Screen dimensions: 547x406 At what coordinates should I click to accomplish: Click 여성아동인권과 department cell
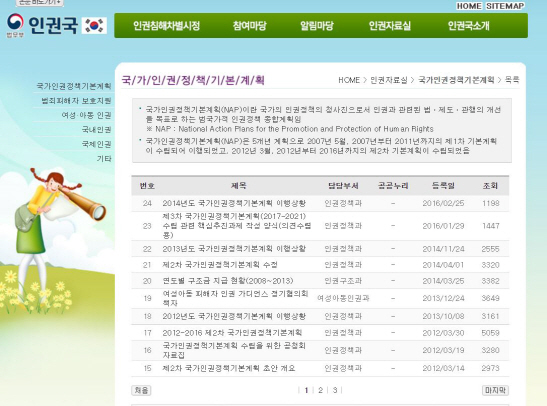coord(343,298)
